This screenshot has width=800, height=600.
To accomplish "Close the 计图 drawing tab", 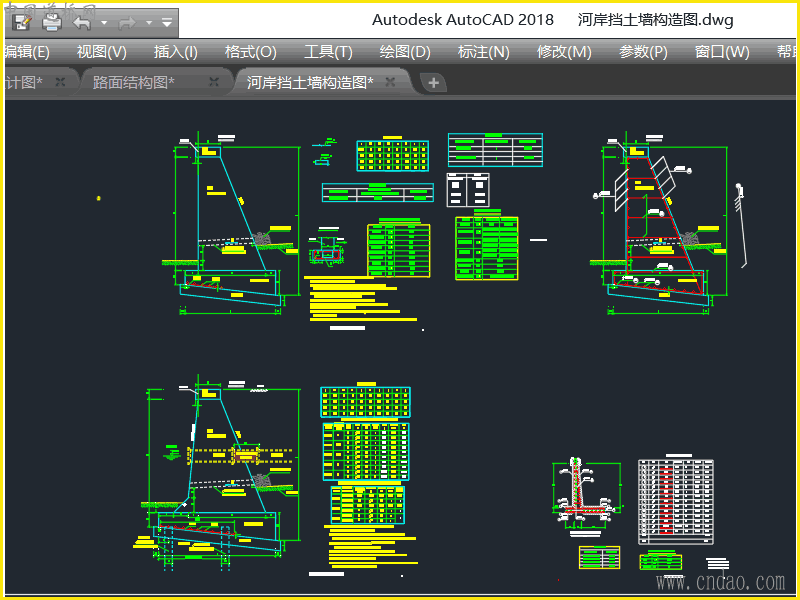I will click(61, 82).
